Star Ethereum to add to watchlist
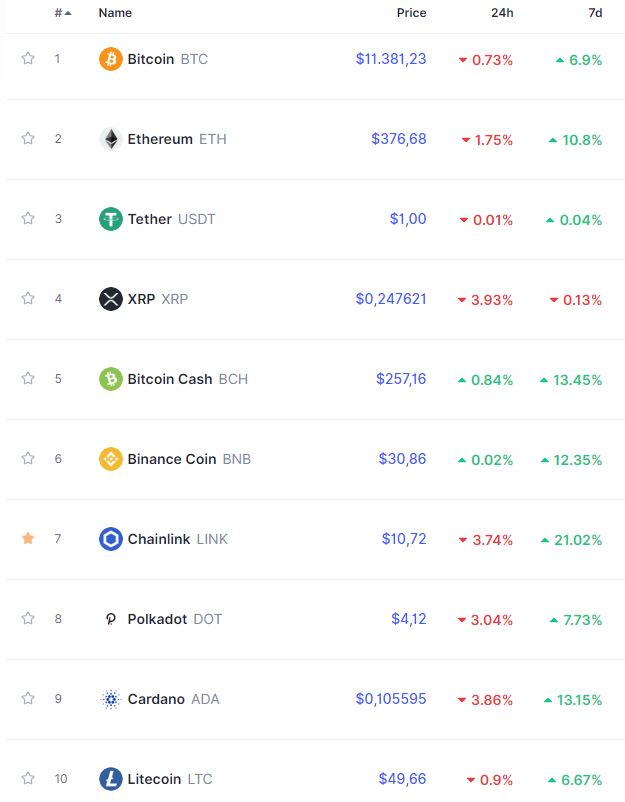Screen dimensions: 625x802 click(28, 138)
